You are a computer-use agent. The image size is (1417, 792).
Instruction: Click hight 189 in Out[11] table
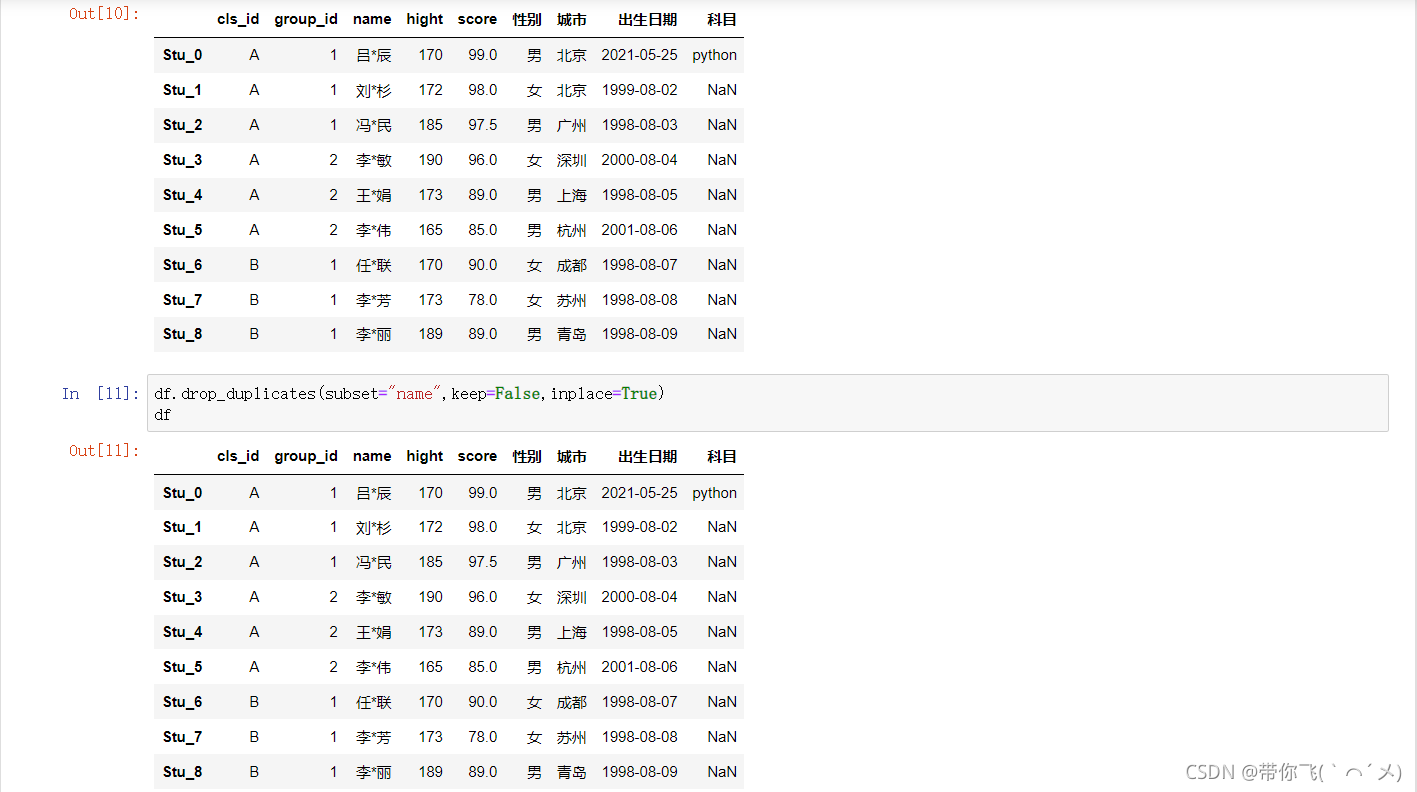click(431, 772)
